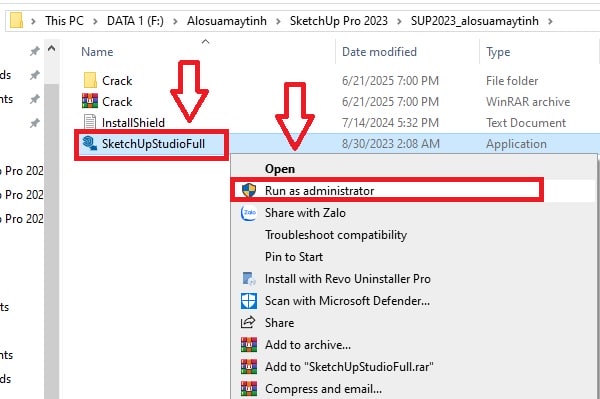Choose Add to "SketchUpStudioFull.rar"
This screenshot has width=600, height=399.
tap(349, 366)
